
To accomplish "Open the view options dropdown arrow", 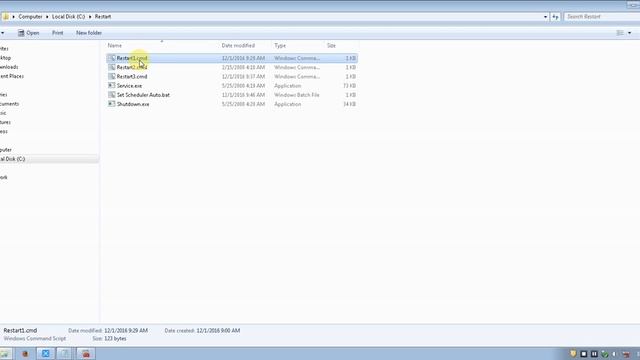I will pyautogui.click(x=629, y=33).
